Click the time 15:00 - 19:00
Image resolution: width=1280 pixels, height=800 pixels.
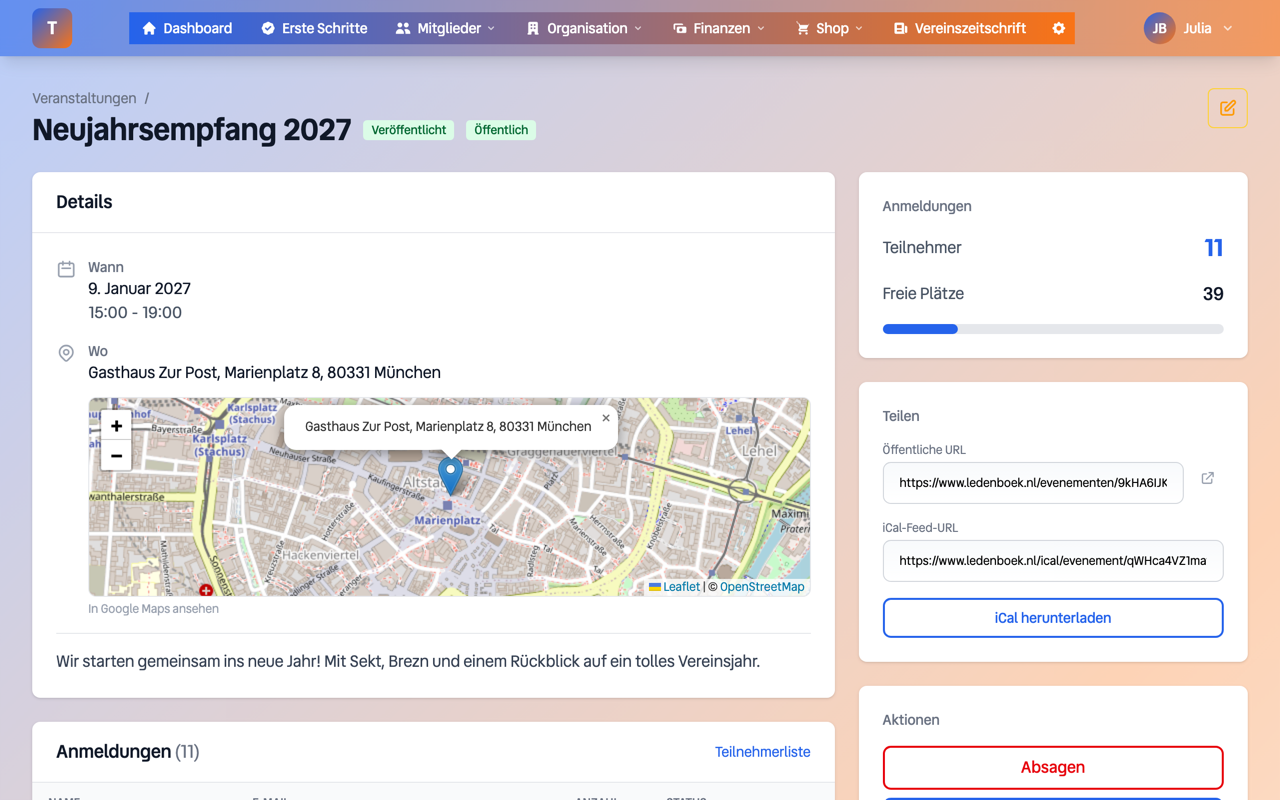pyautogui.click(x=135, y=313)
